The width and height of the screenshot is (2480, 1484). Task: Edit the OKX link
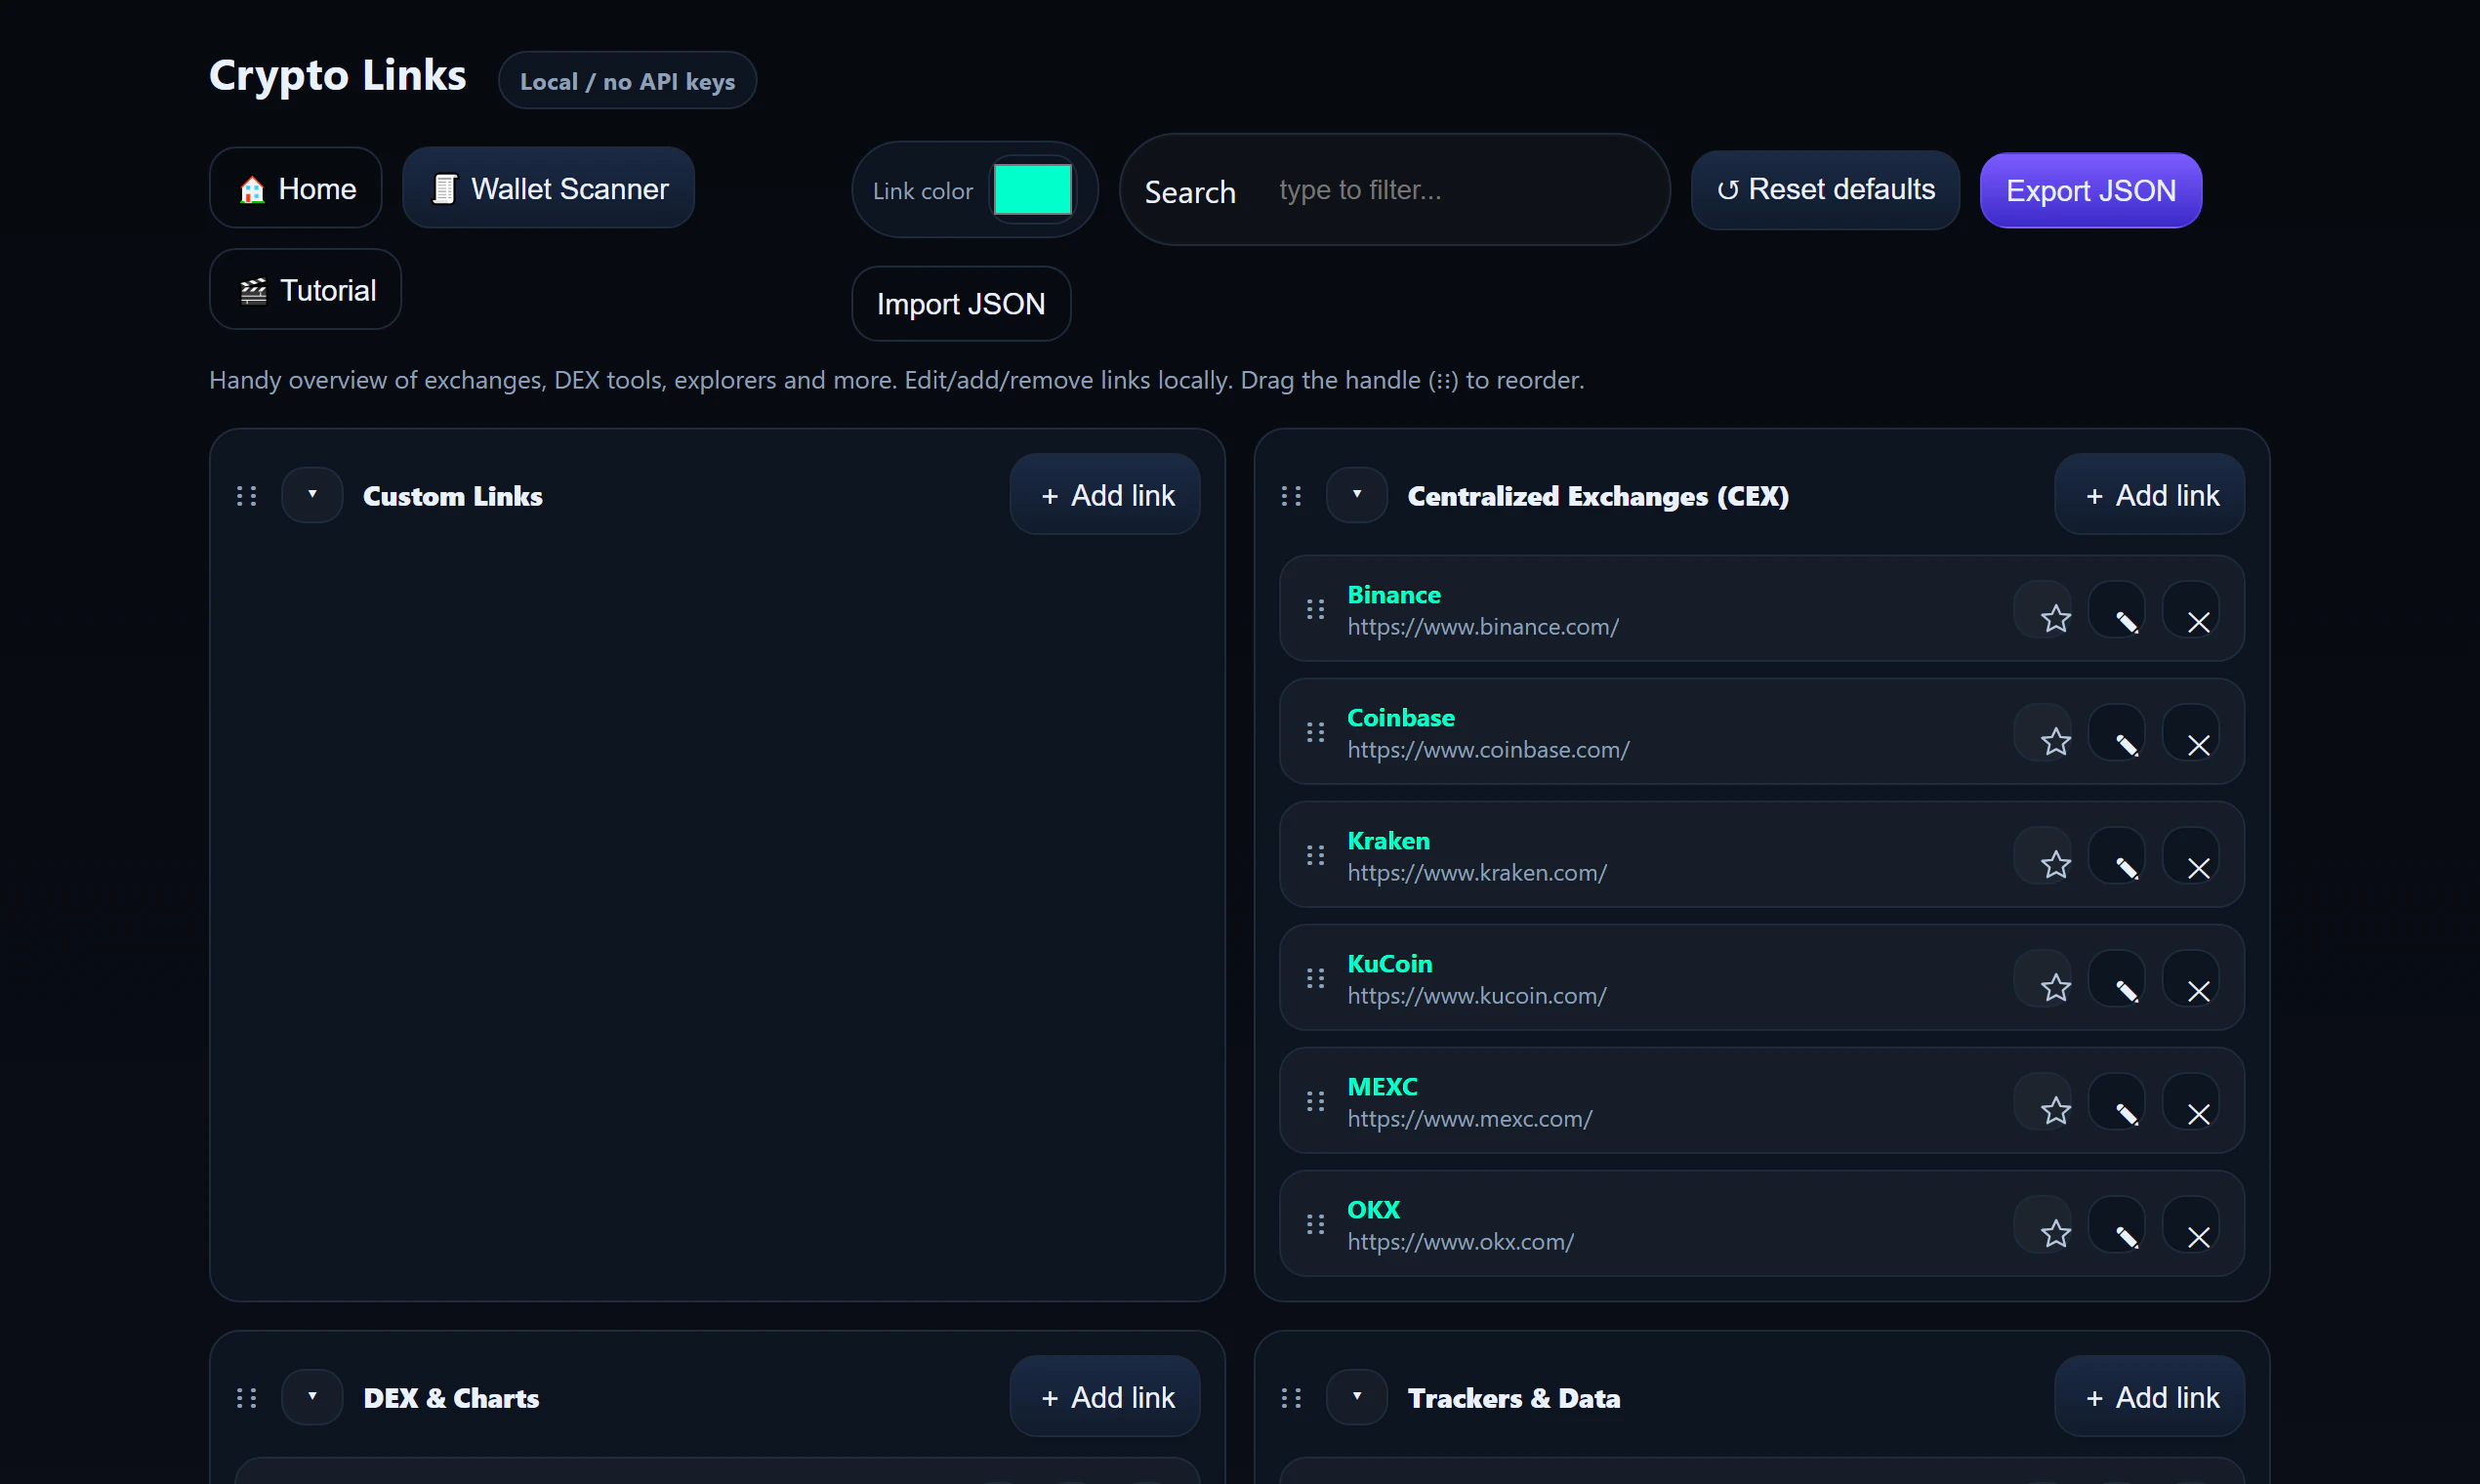coord(2117,1224)
